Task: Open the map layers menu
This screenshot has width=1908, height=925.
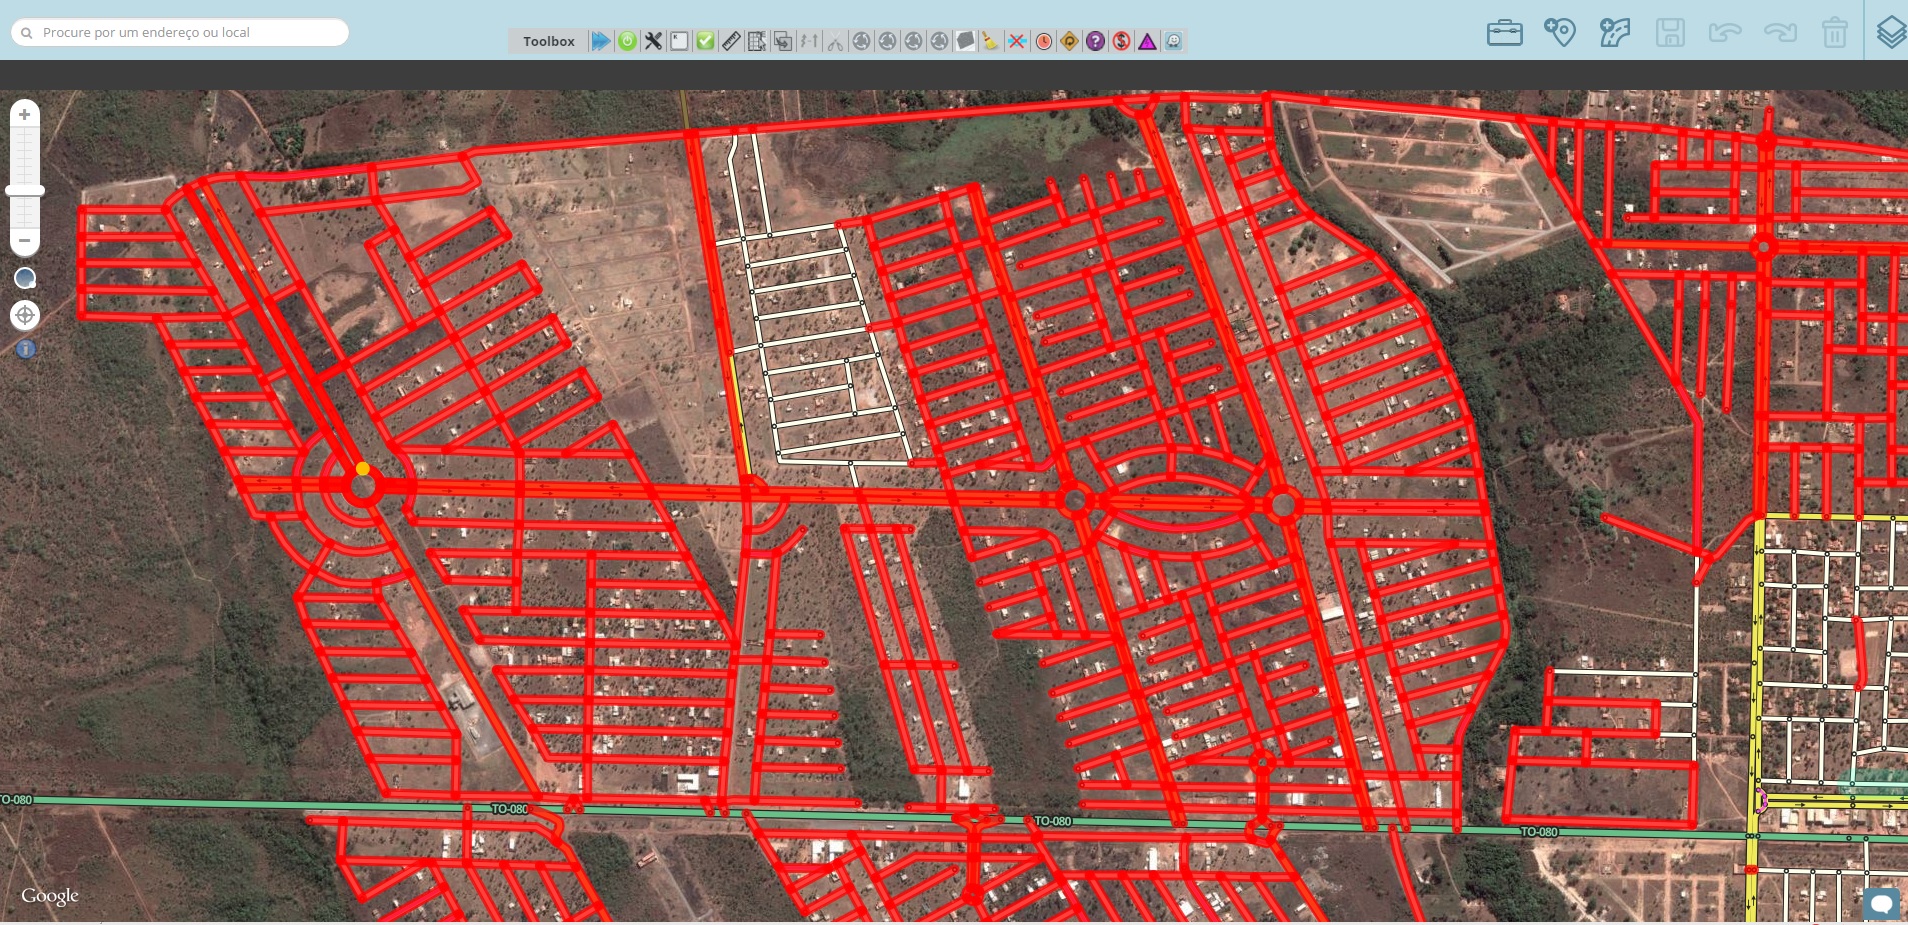Action: click(x=1890, y=33)
